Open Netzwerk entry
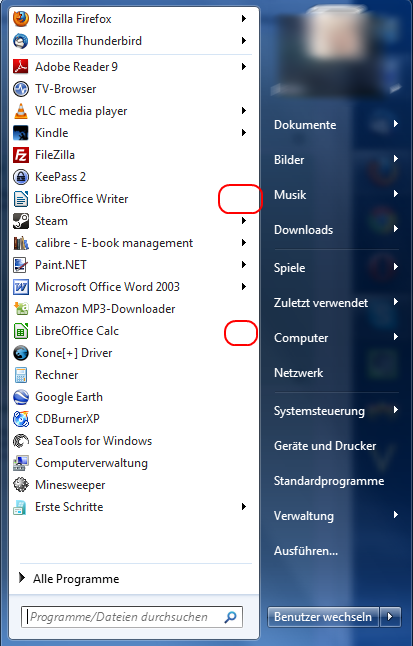Screen dimensions: 413x646 point(298,373)
